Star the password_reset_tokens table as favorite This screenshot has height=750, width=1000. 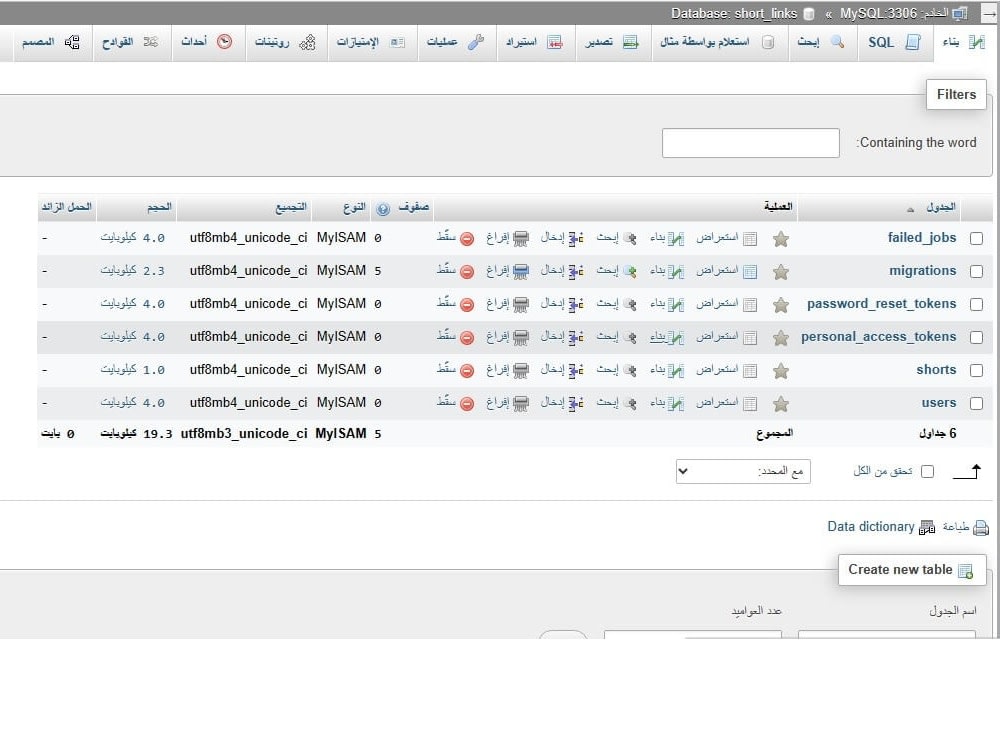tap(781, 305)
